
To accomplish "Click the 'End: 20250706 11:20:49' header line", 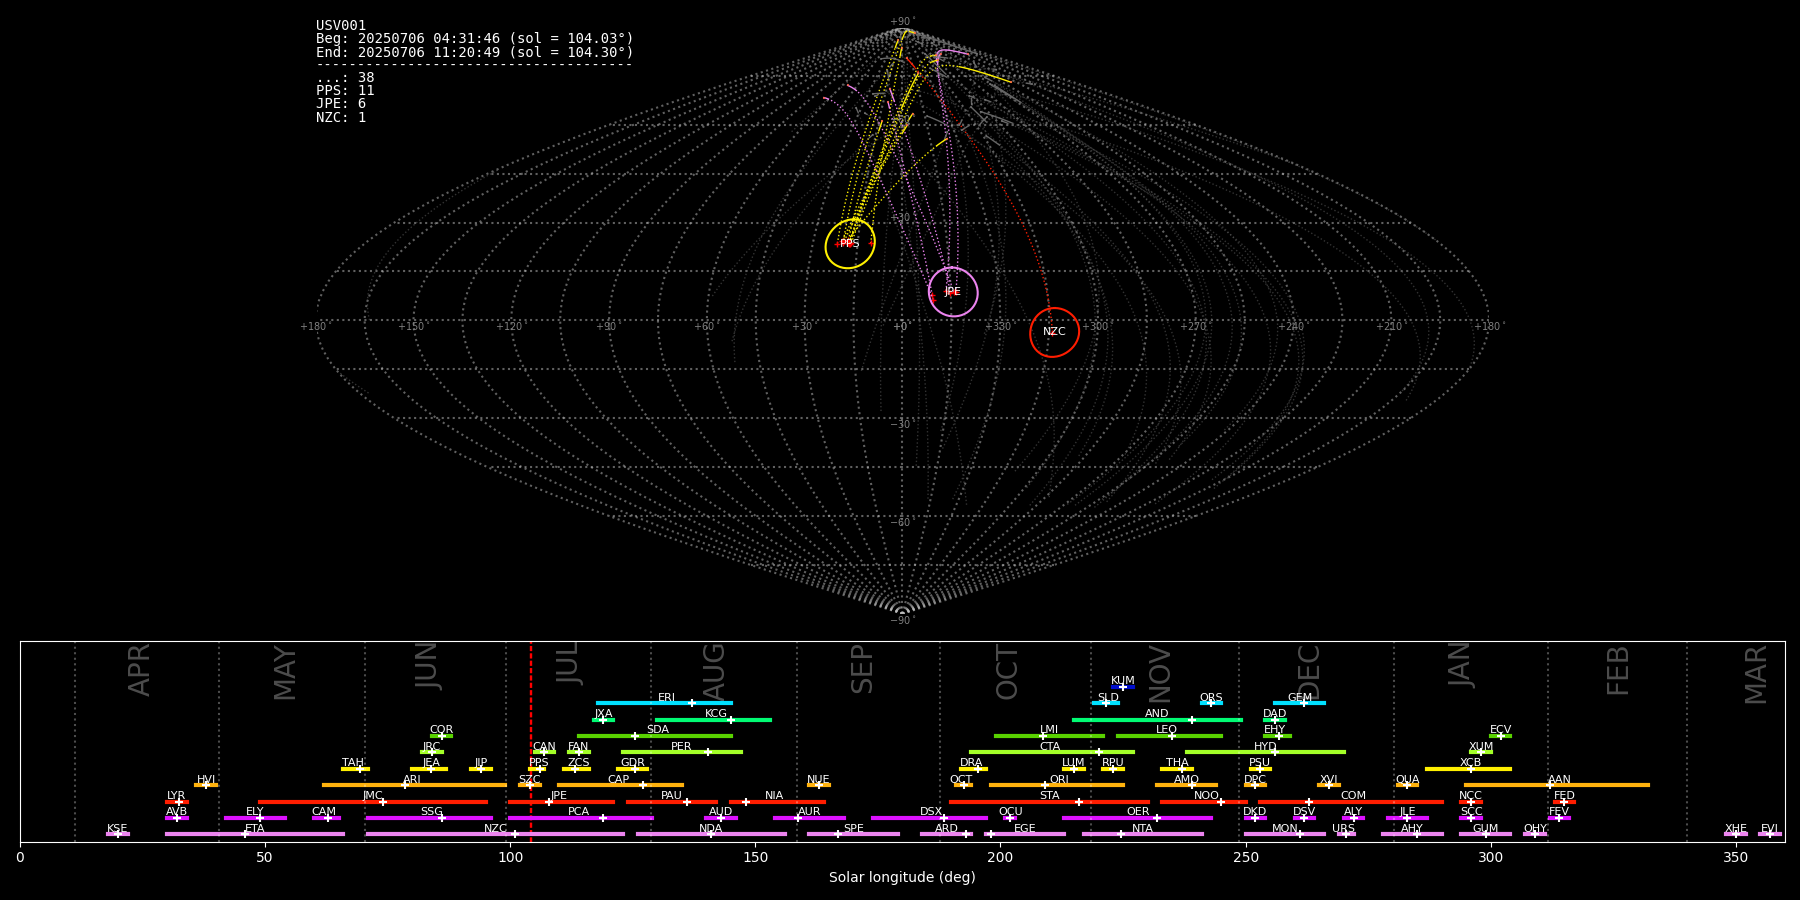I will click(x=475, y=52).
